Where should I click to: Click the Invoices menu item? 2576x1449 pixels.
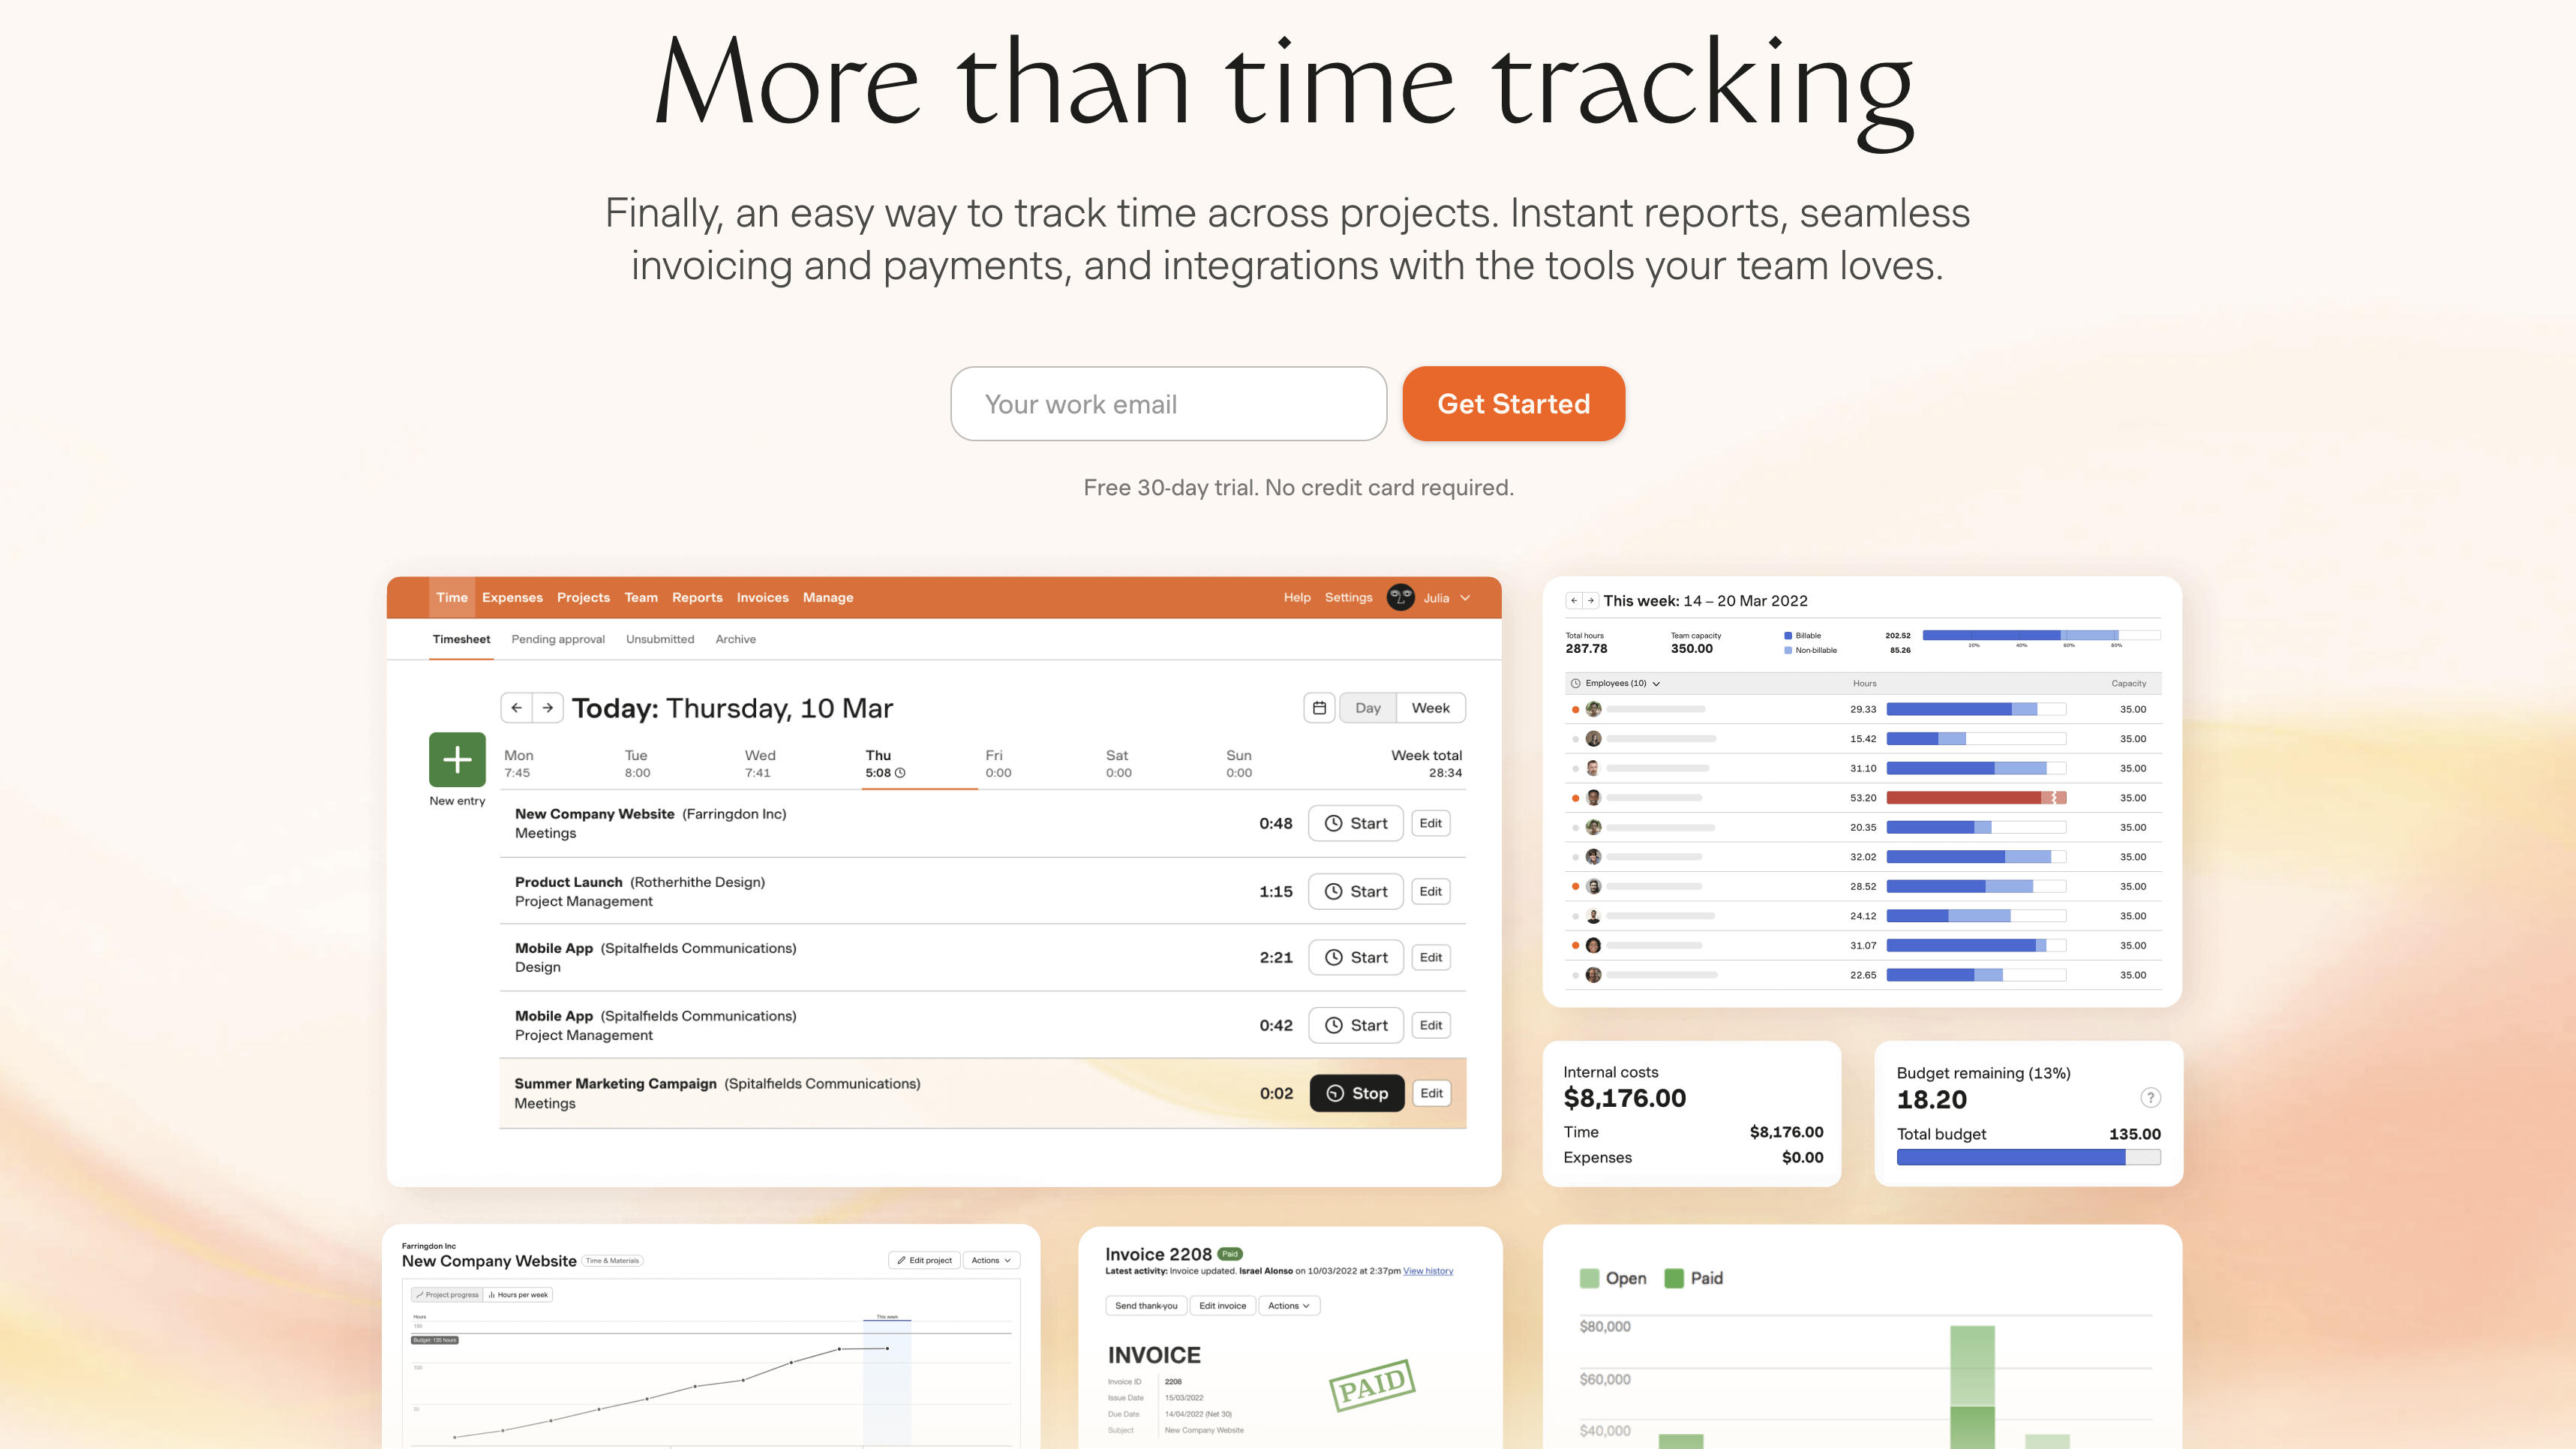[763, 597]
